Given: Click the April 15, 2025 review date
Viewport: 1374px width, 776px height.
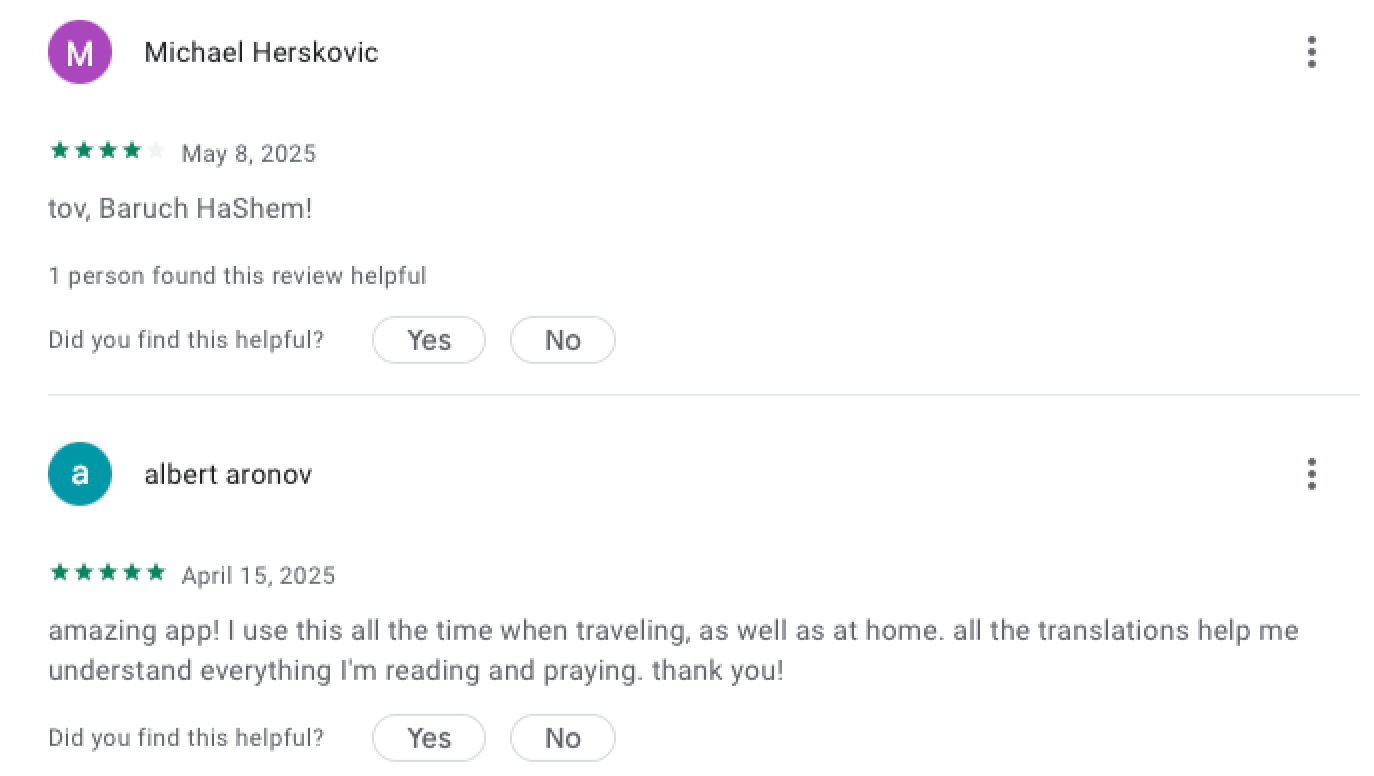Looking at the screenshot, I should 258,576.
